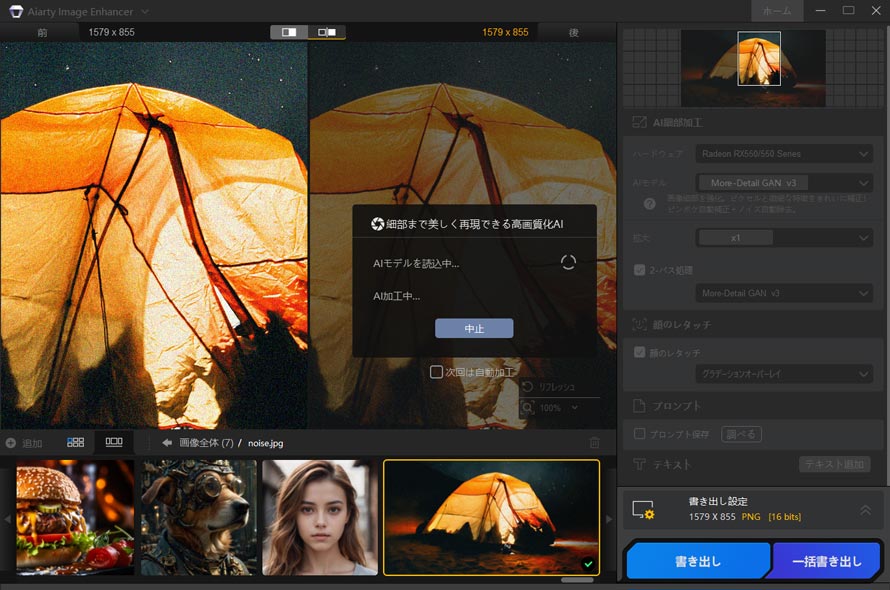Toggle the 顔のレタッチ checkbox
Viewport: 890px width, 590px height.
(x=640, y=353)
